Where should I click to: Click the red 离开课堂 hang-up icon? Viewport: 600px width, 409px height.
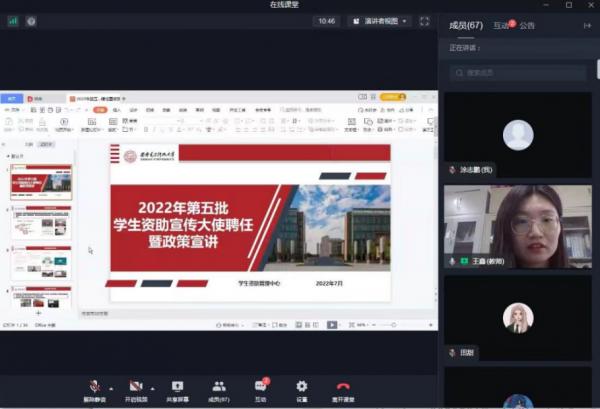pyautogui.click(x=343, y=386)
